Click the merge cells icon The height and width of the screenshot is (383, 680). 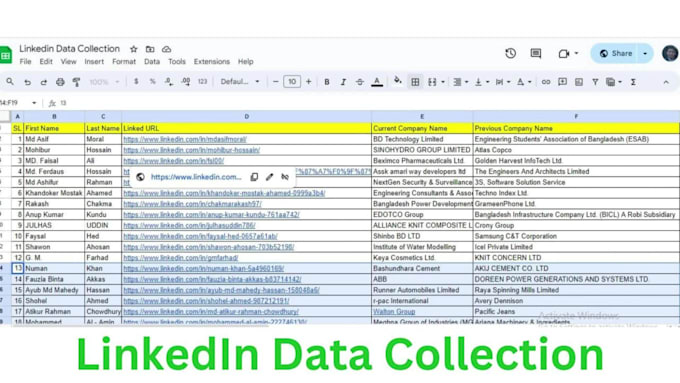[x=432, y=82]
